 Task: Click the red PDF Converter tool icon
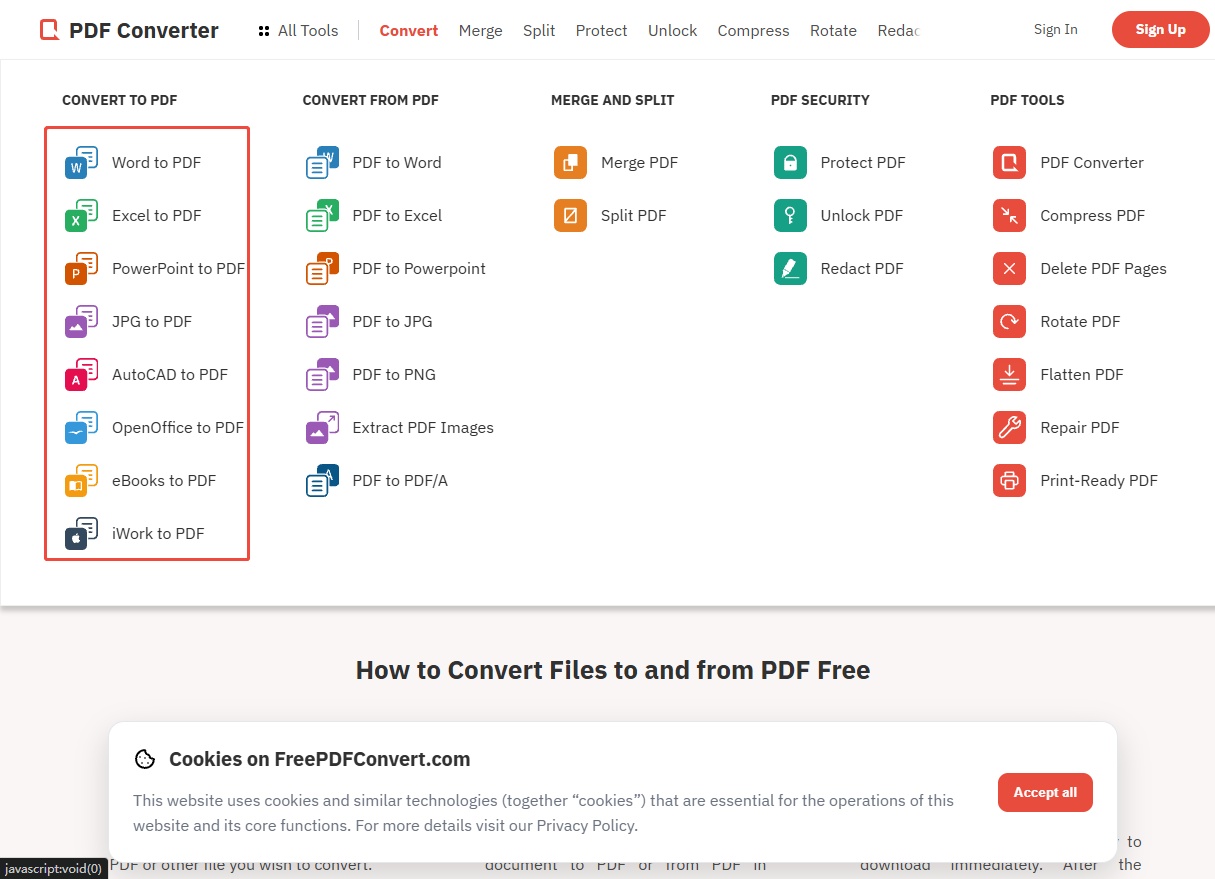tap(1009, 162)
